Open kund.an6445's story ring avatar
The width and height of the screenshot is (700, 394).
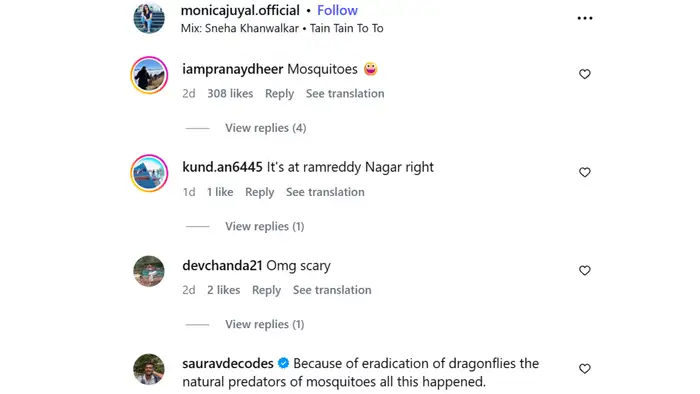point(149,173)
